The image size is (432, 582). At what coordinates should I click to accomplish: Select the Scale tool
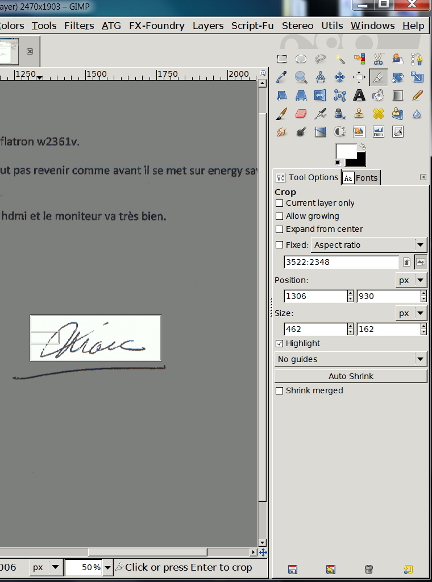(417, 77)
